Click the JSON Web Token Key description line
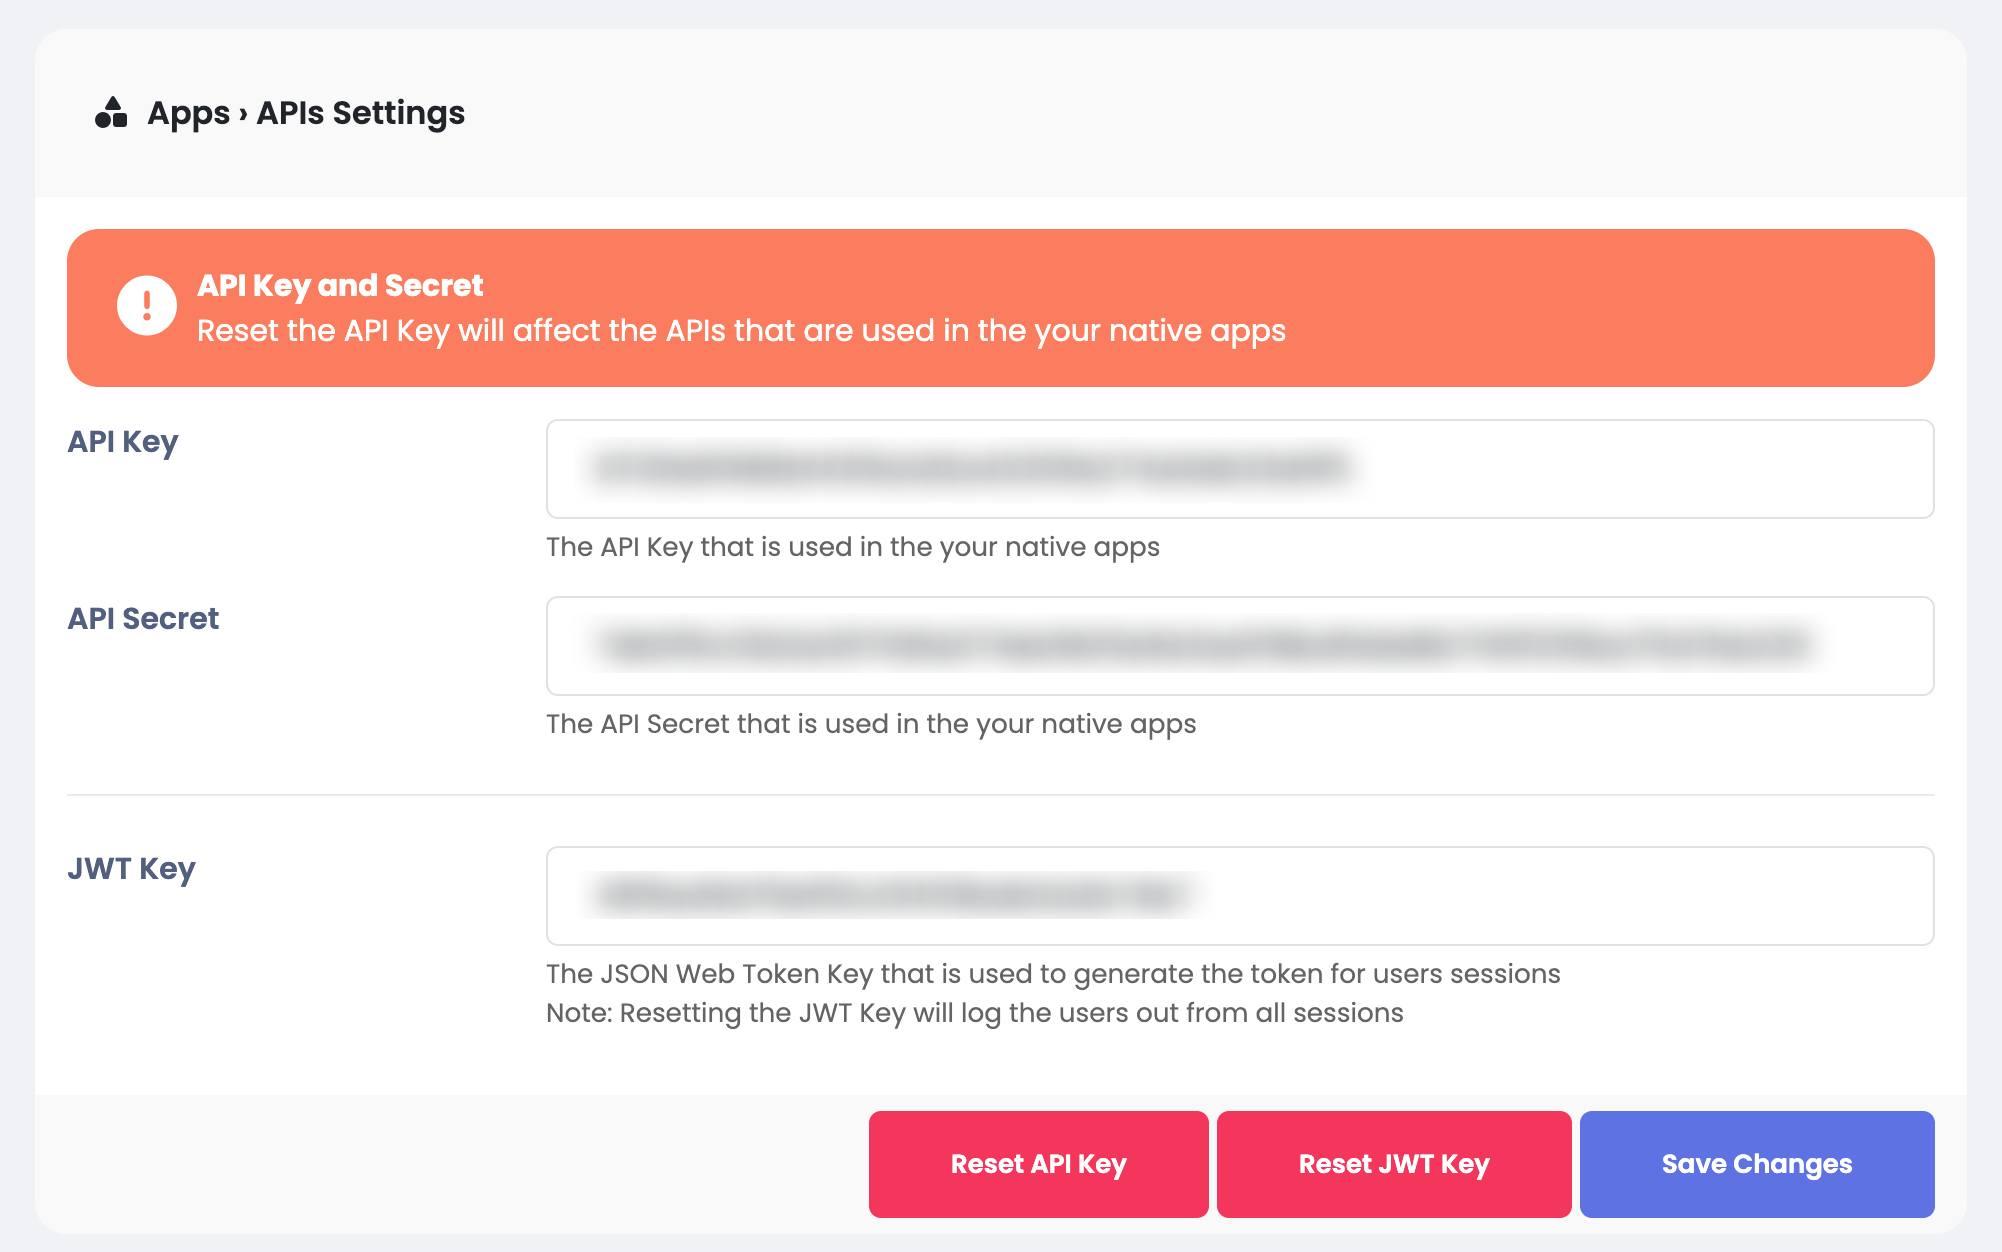The width and height of the screenshot is (2002, 1252). pyautogui.click(x=1053, y=974)
